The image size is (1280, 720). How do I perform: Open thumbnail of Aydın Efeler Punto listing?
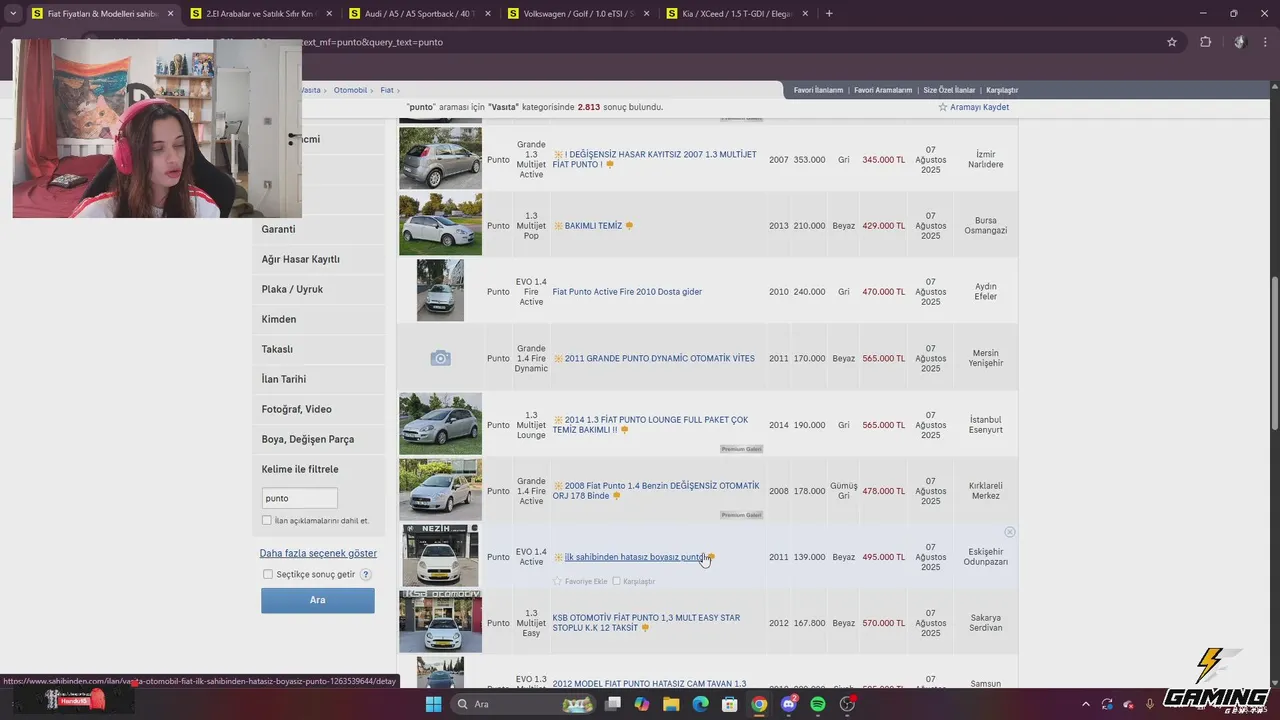pyautogui.click(x=440, y=291)
